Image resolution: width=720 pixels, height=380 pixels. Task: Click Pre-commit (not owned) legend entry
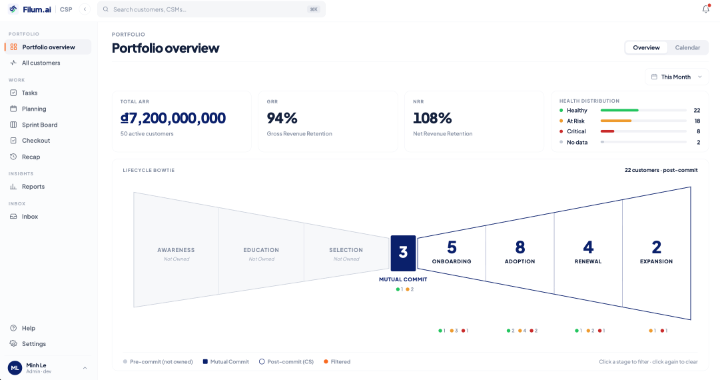[158, 362]
